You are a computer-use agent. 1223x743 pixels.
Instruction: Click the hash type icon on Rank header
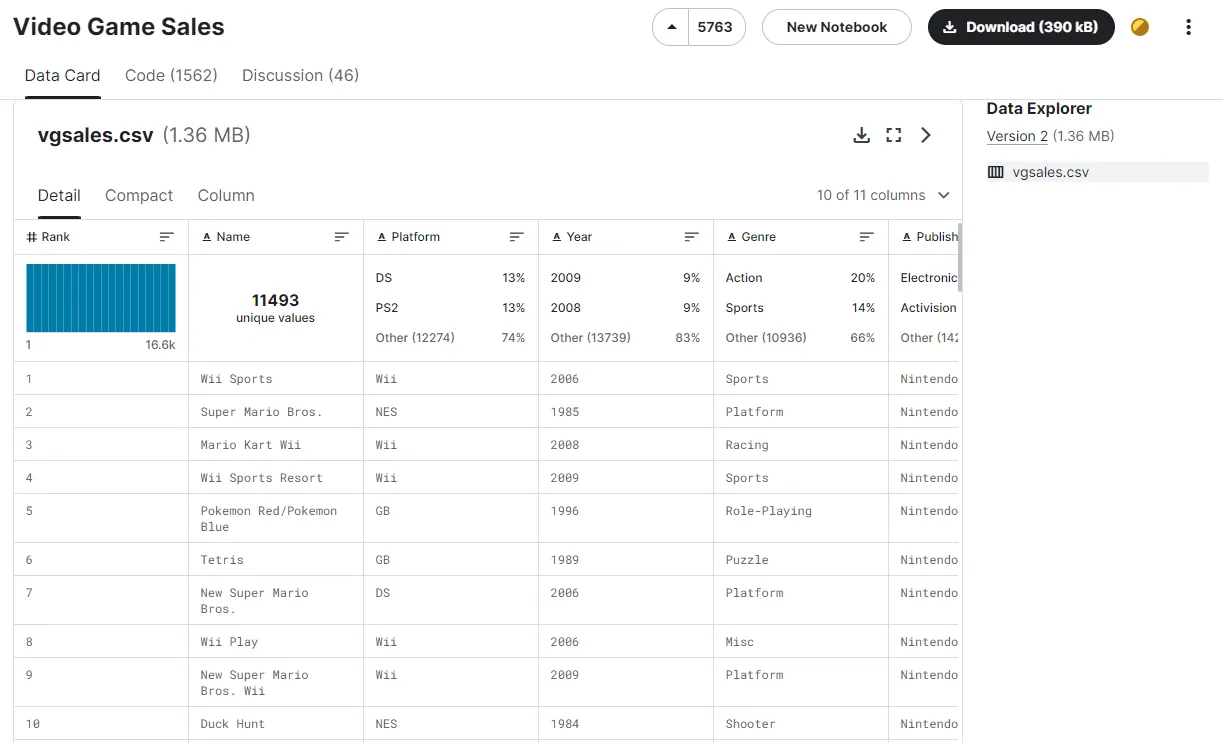coord(32,237)
